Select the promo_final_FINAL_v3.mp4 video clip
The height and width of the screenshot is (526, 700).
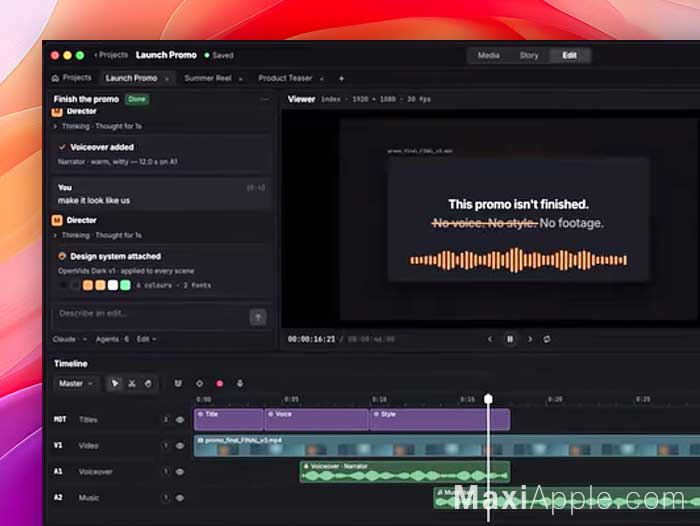click(446, 446)
